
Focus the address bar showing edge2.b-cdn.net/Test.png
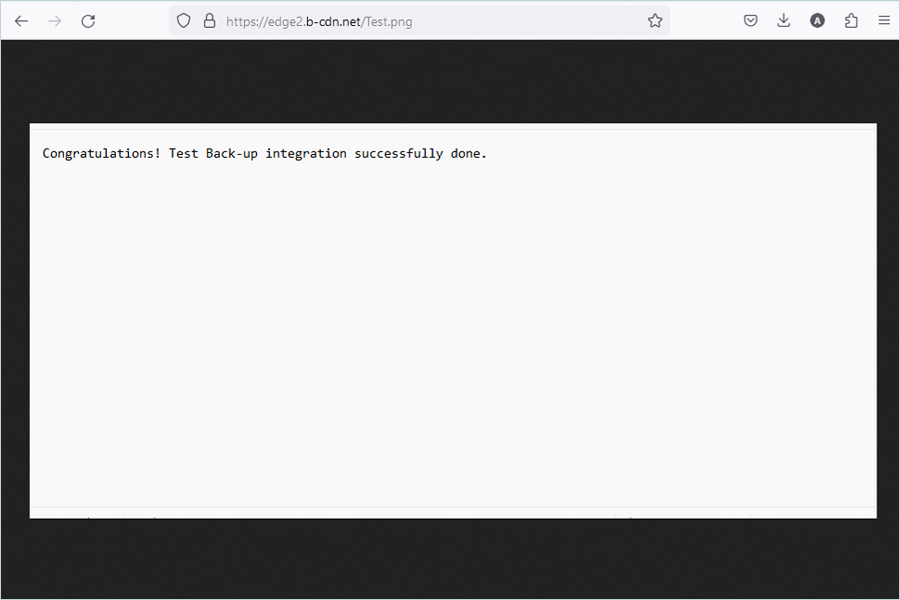click(419, 21)
